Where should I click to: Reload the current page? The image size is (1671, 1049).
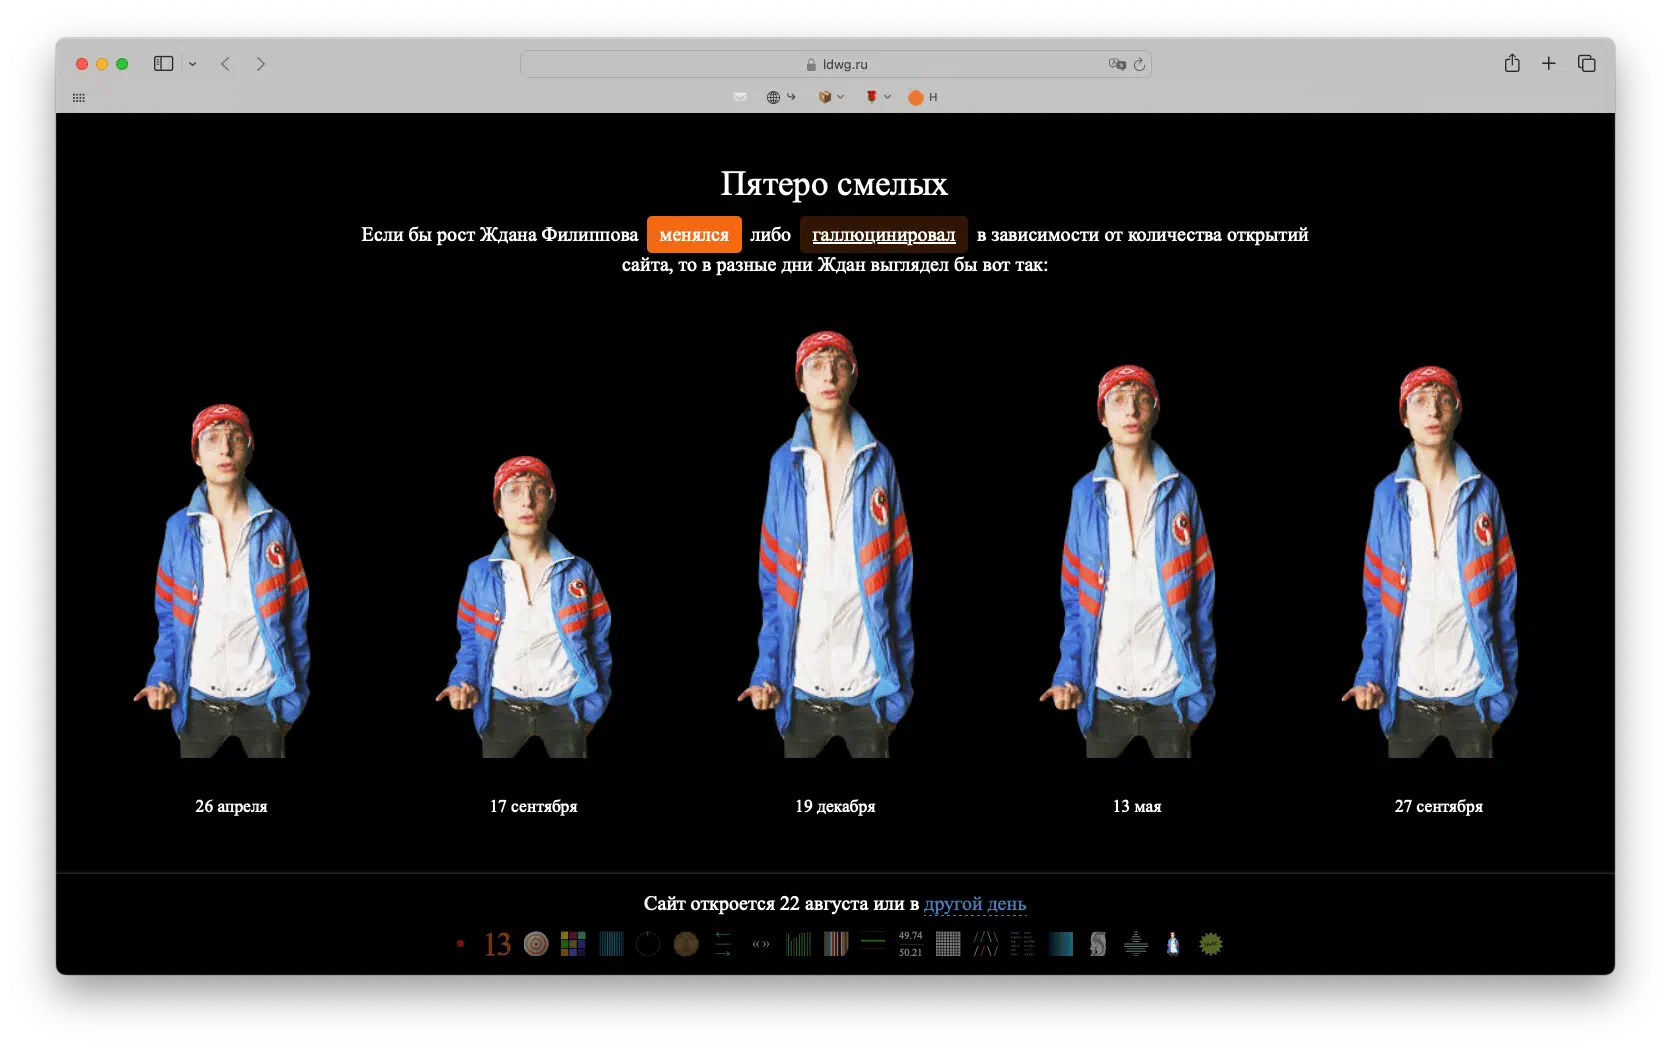coord(1139,64)
